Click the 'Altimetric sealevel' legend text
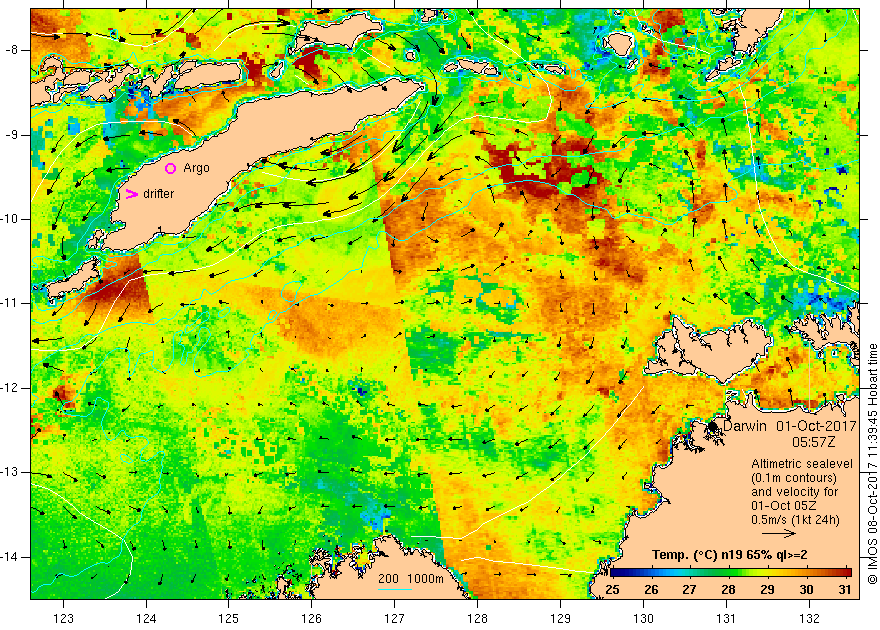The image size is (880, 630). tap(802, 464)
